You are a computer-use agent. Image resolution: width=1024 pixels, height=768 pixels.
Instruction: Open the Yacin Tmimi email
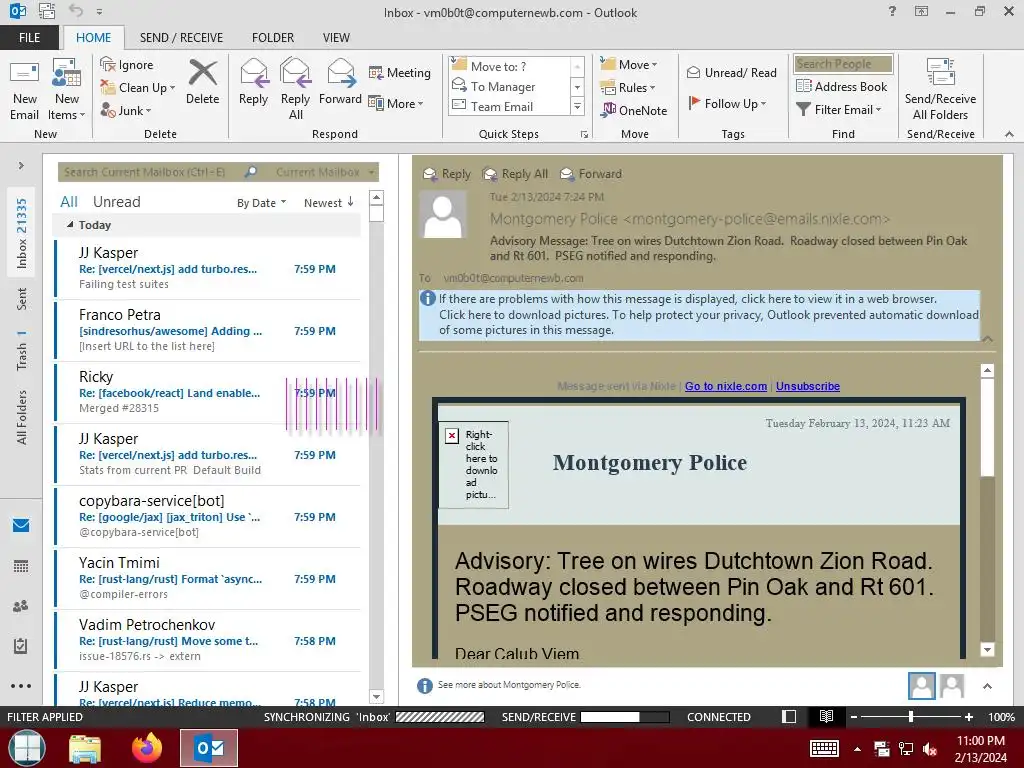click(208, 579)
